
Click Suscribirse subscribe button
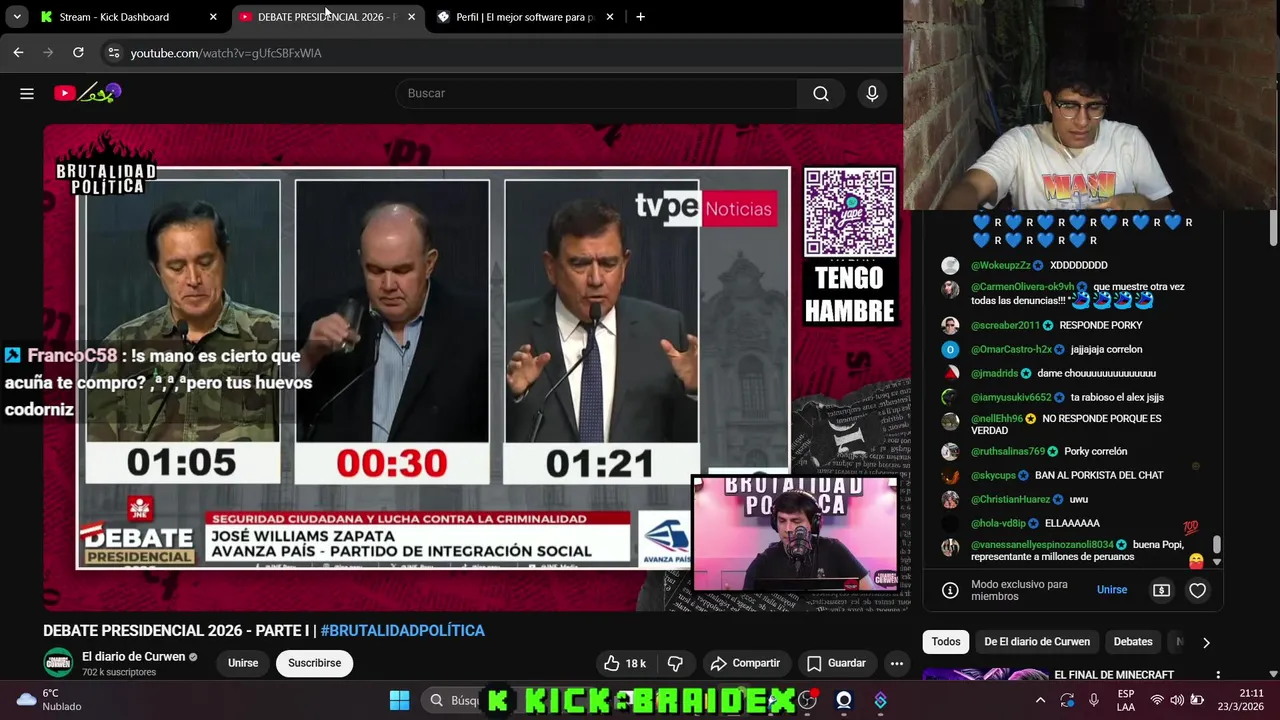314,663
